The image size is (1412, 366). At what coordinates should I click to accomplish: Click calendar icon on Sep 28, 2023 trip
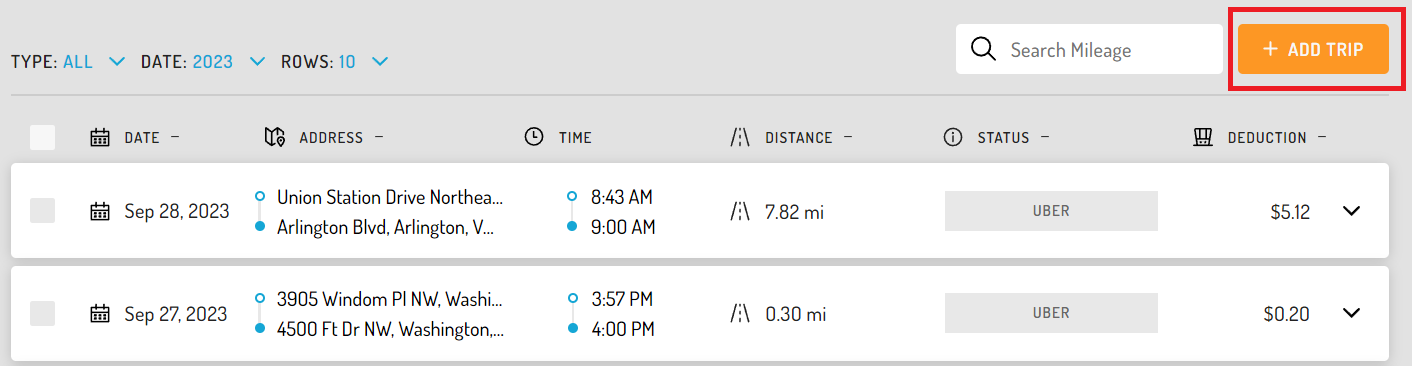coord(99,211)
